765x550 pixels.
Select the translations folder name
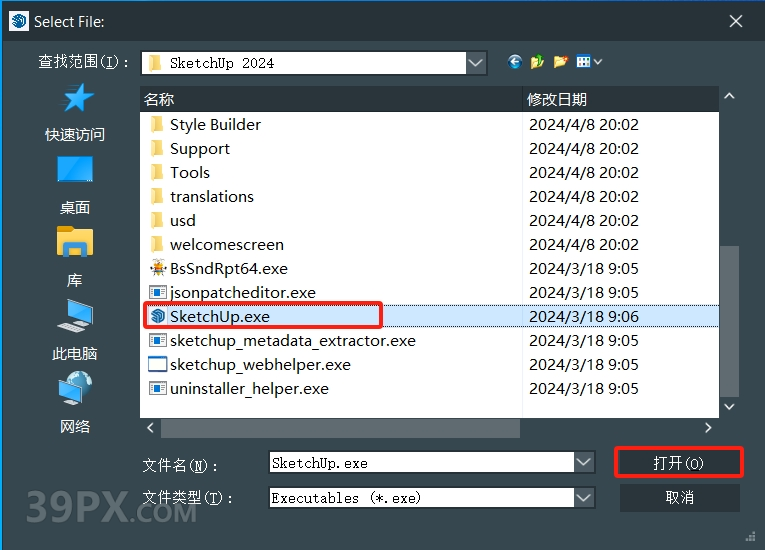point(212,196)
